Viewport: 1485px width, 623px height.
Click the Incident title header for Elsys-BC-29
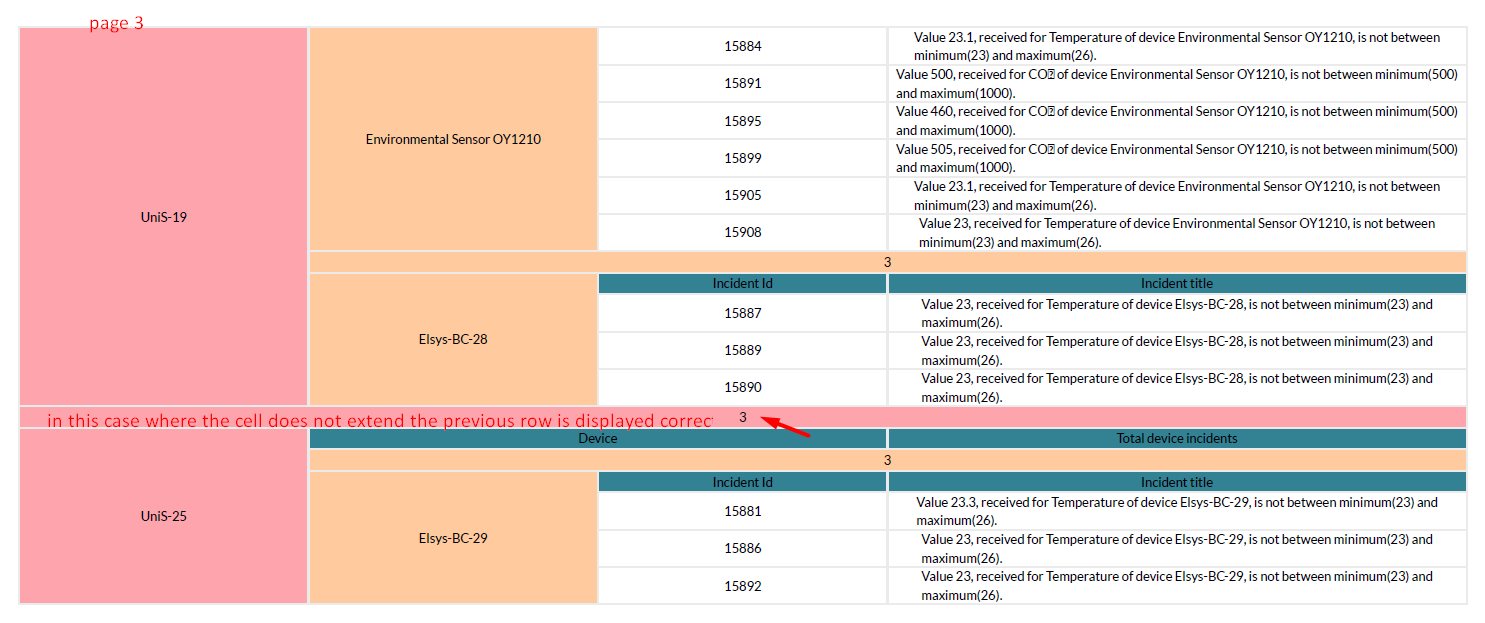click(1177, 481)
